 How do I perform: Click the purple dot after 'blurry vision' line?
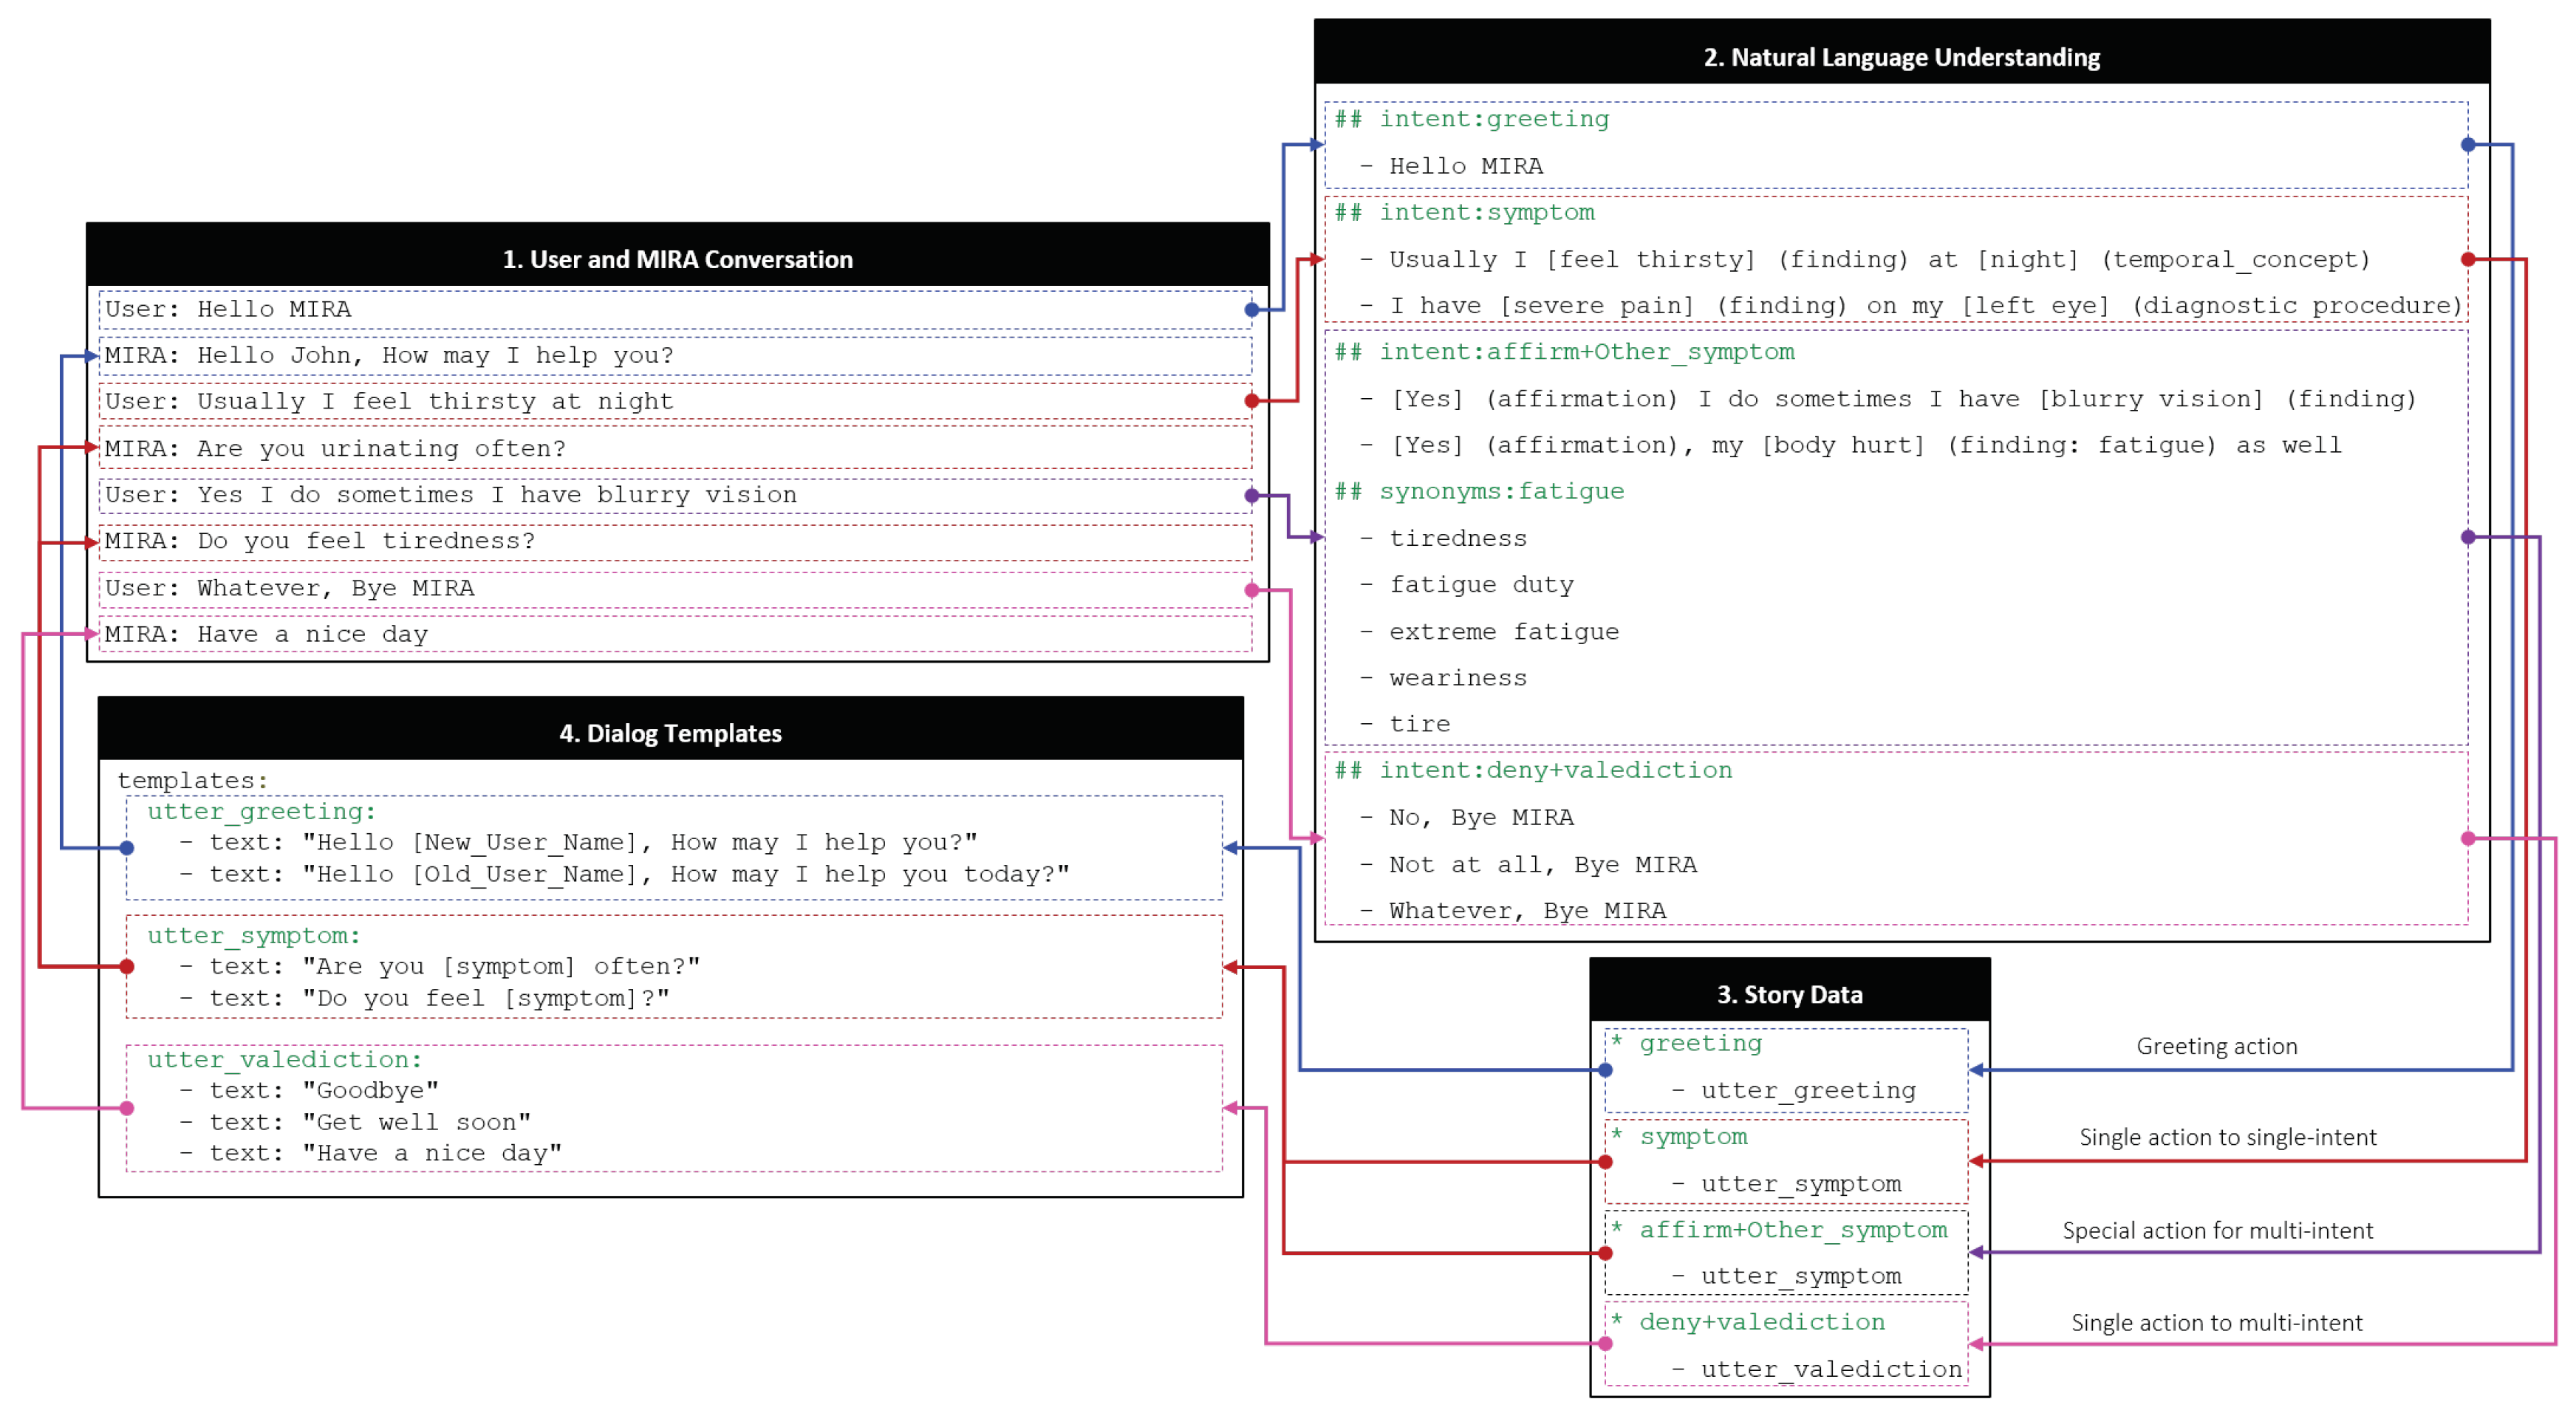1251,495
